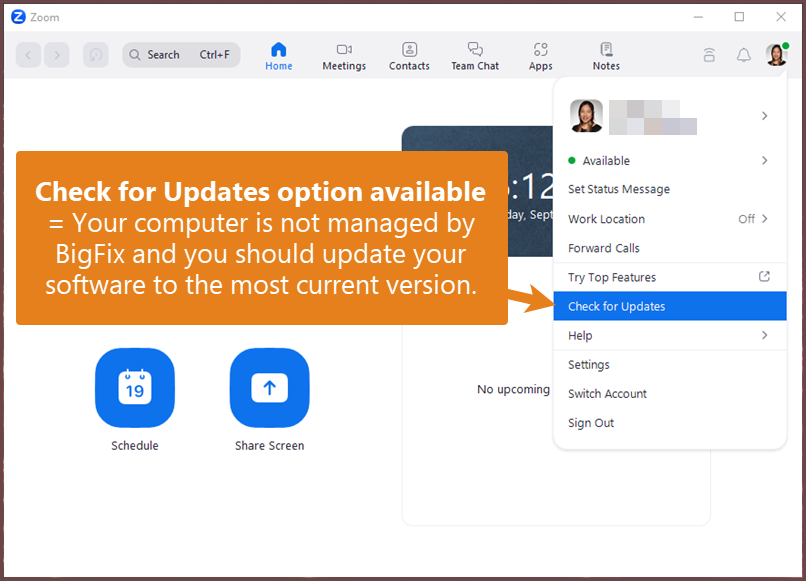Click the Search input field
The image size is (806, 581).
tap(180, 55)
